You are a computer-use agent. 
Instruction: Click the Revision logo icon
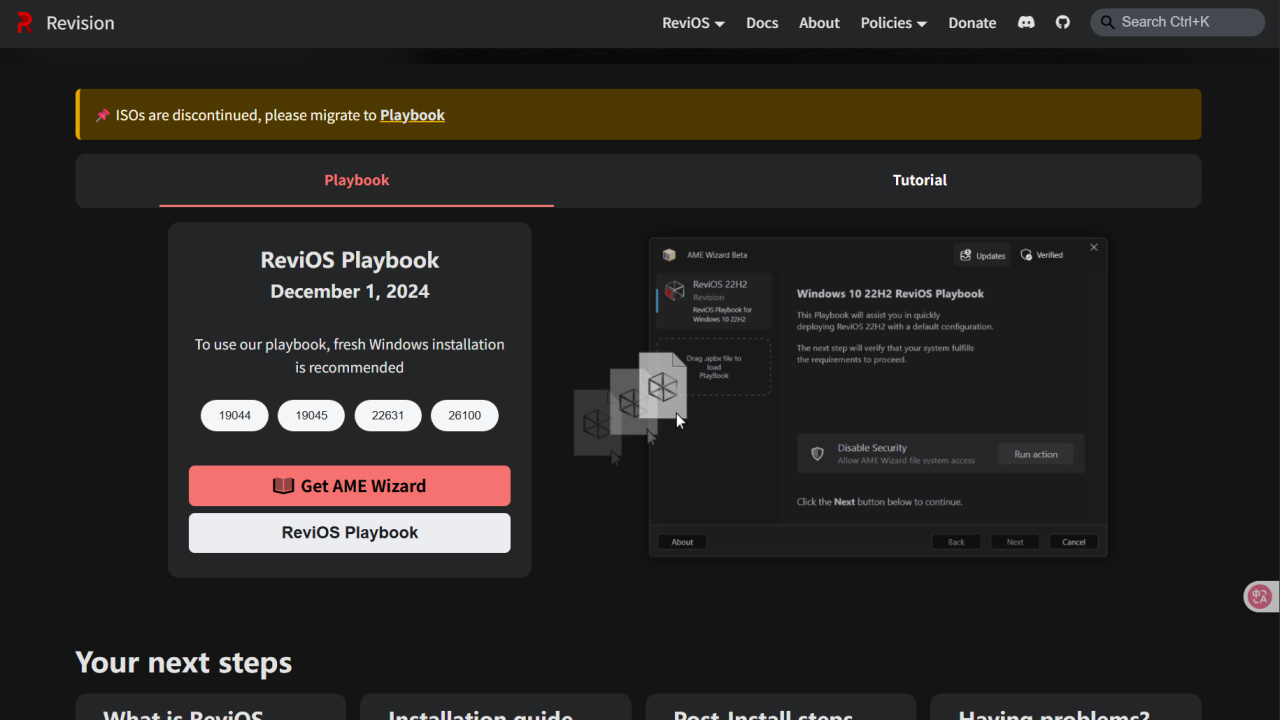[25, 23]
